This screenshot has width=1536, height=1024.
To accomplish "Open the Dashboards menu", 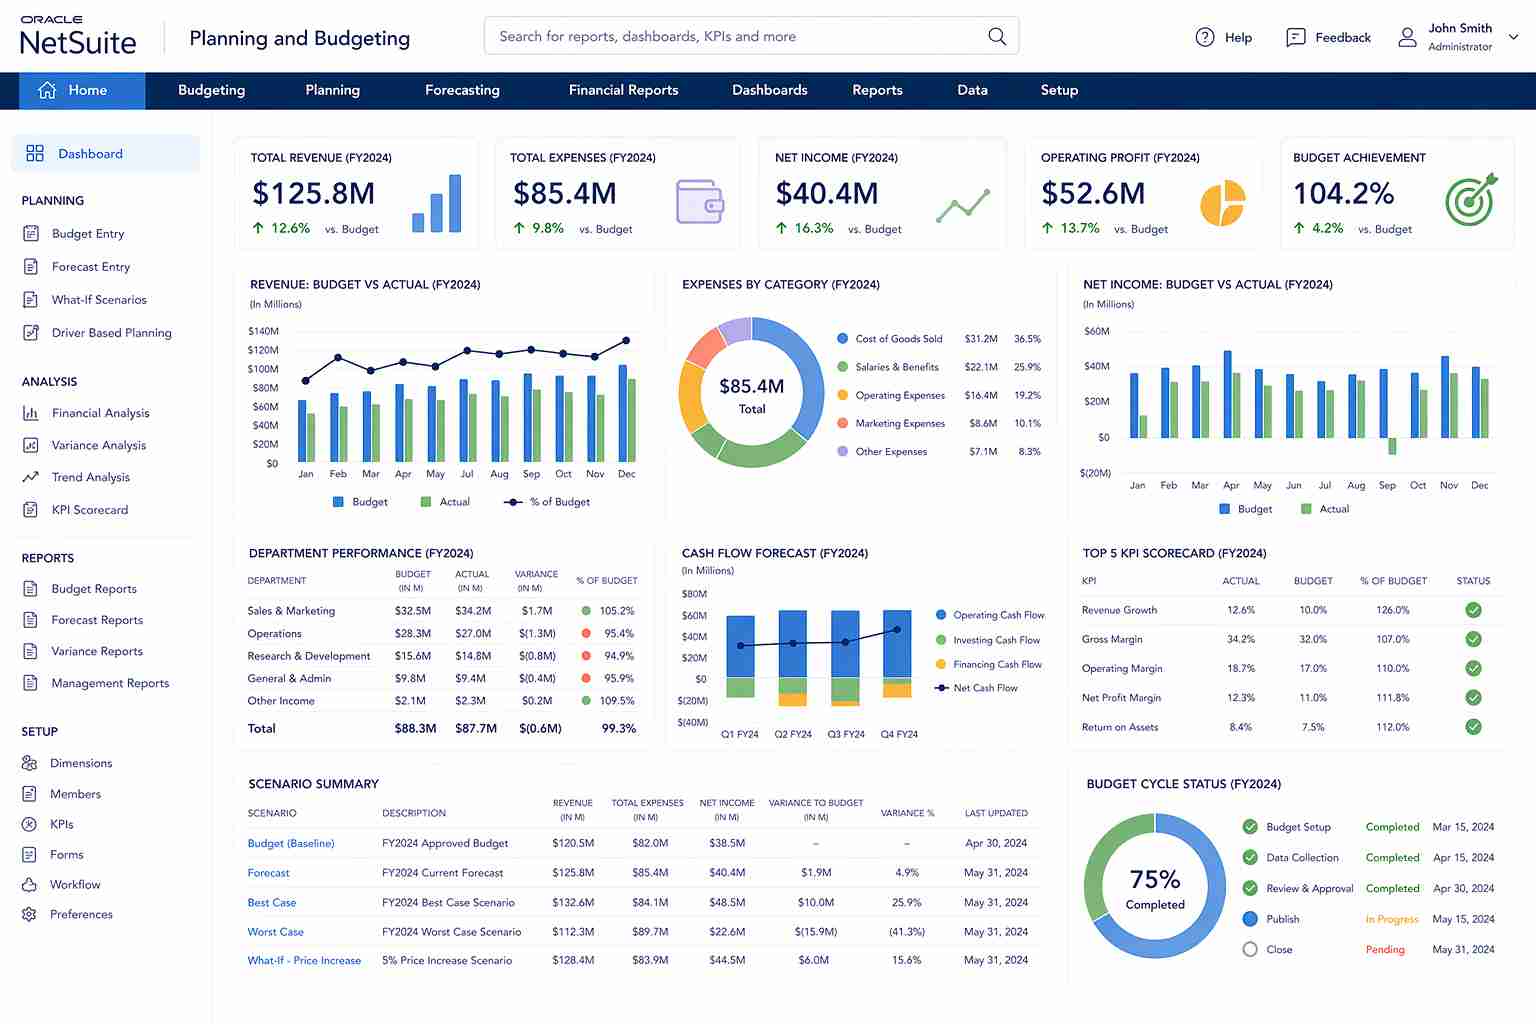I will coord(769,90).
